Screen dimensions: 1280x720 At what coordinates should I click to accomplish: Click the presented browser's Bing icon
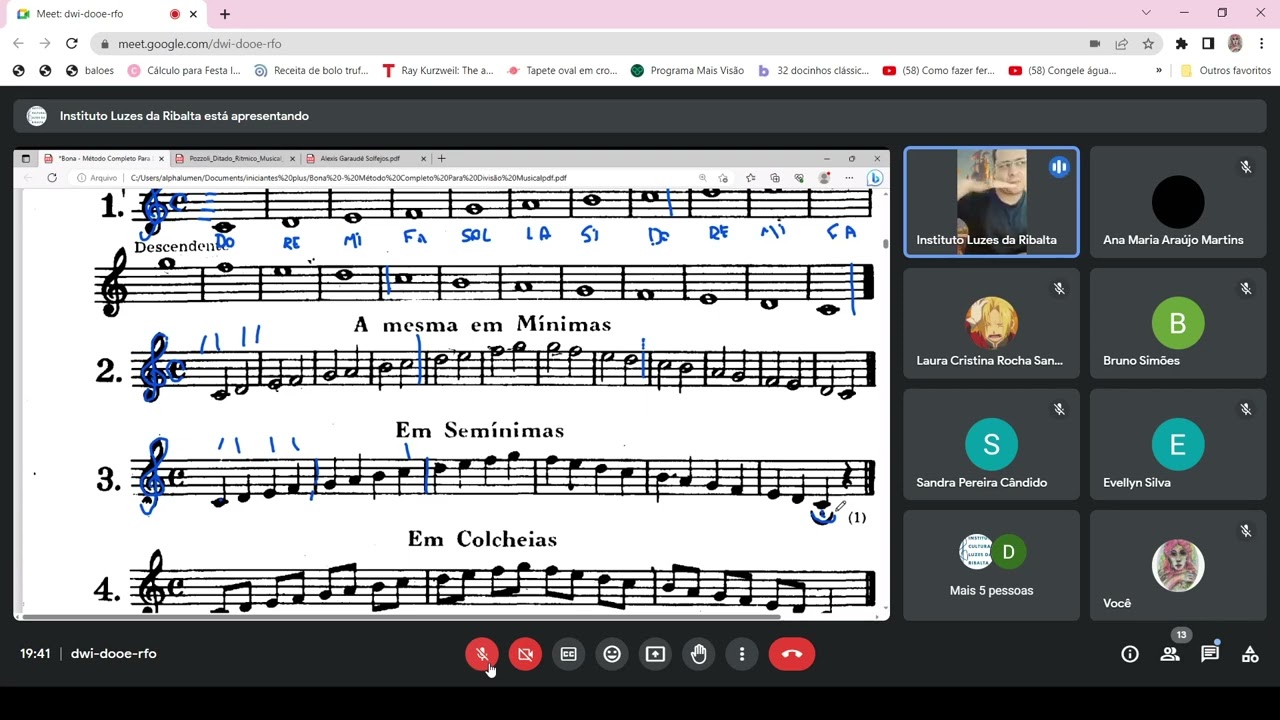(875, 178)
